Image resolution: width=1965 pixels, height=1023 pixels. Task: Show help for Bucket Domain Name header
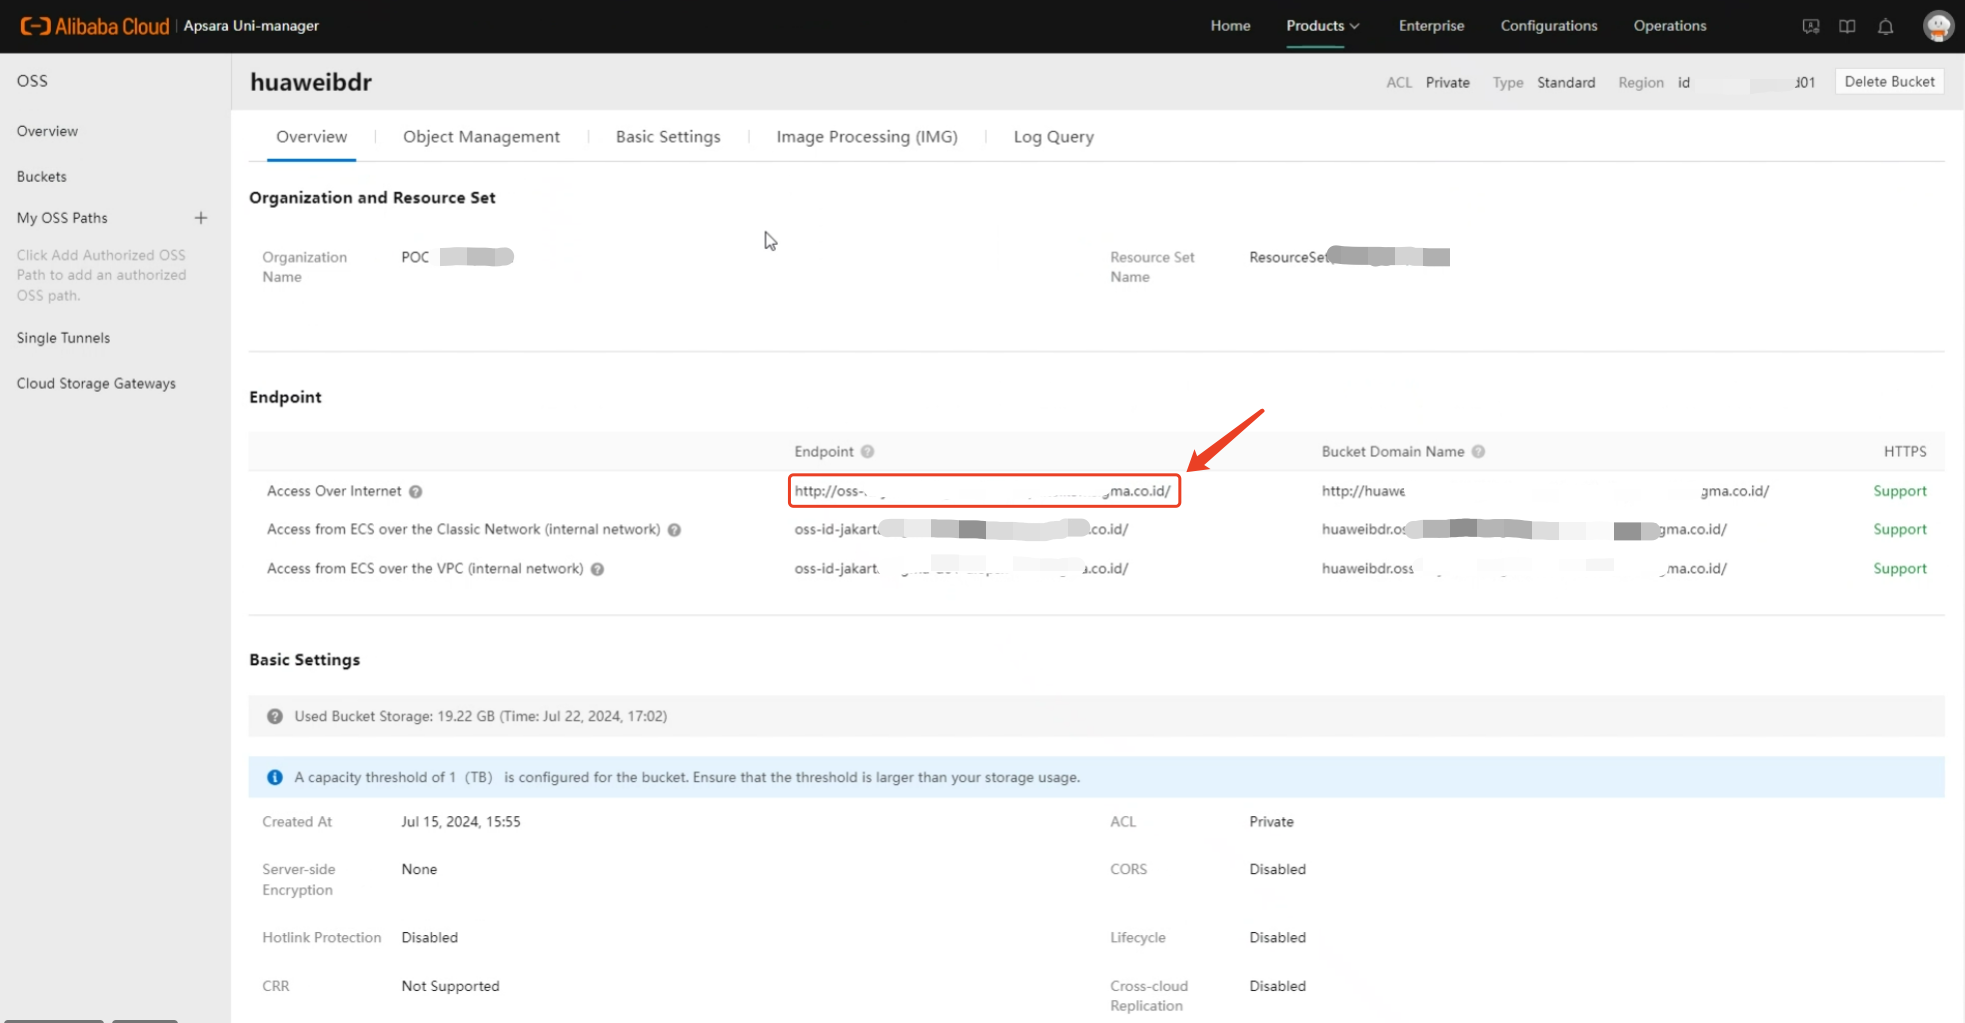click(1478, 452)
